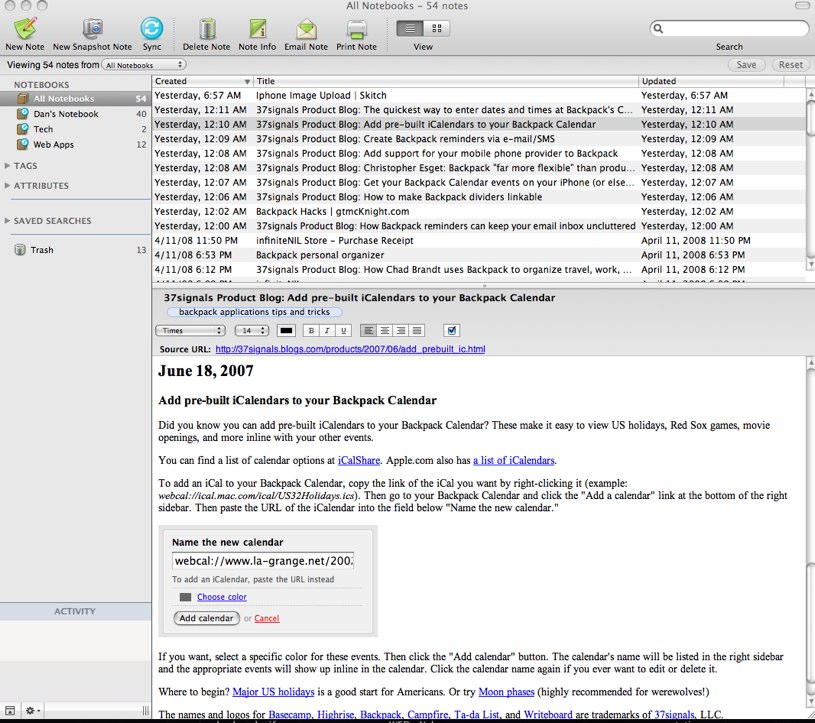Open the Moon phases link
The height and width of the screenshot is (723, 815).
[506, 692]
